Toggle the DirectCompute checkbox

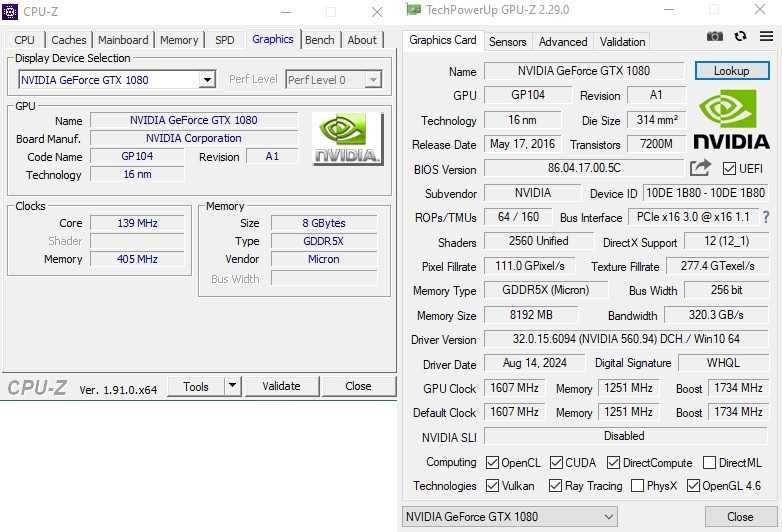(x=613, y=463)
